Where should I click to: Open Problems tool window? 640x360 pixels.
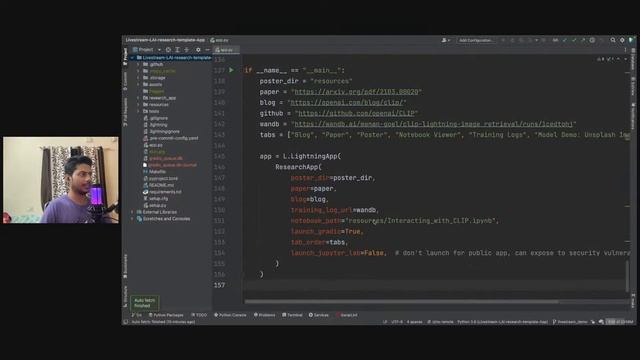pos(264,315)
